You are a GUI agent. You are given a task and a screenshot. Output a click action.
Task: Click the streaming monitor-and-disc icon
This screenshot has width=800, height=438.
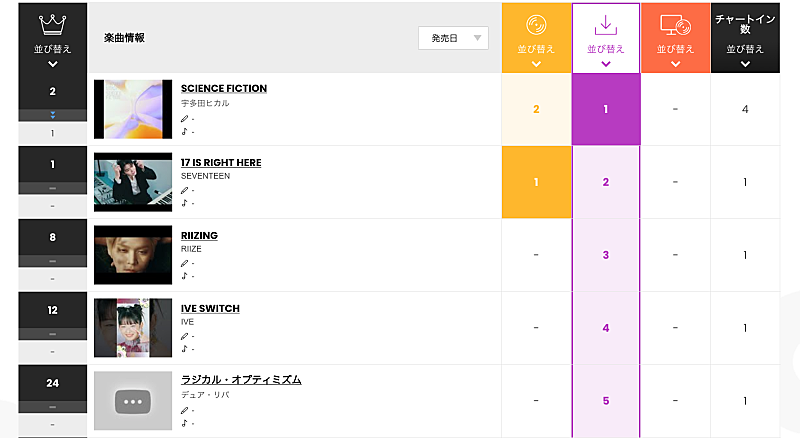675,25
